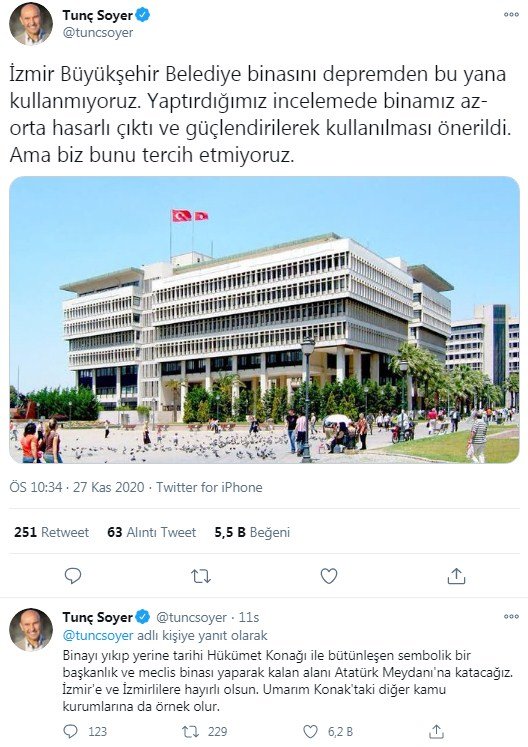
Task: Like the main tweet with heart icon
Action: click(329, 576)
